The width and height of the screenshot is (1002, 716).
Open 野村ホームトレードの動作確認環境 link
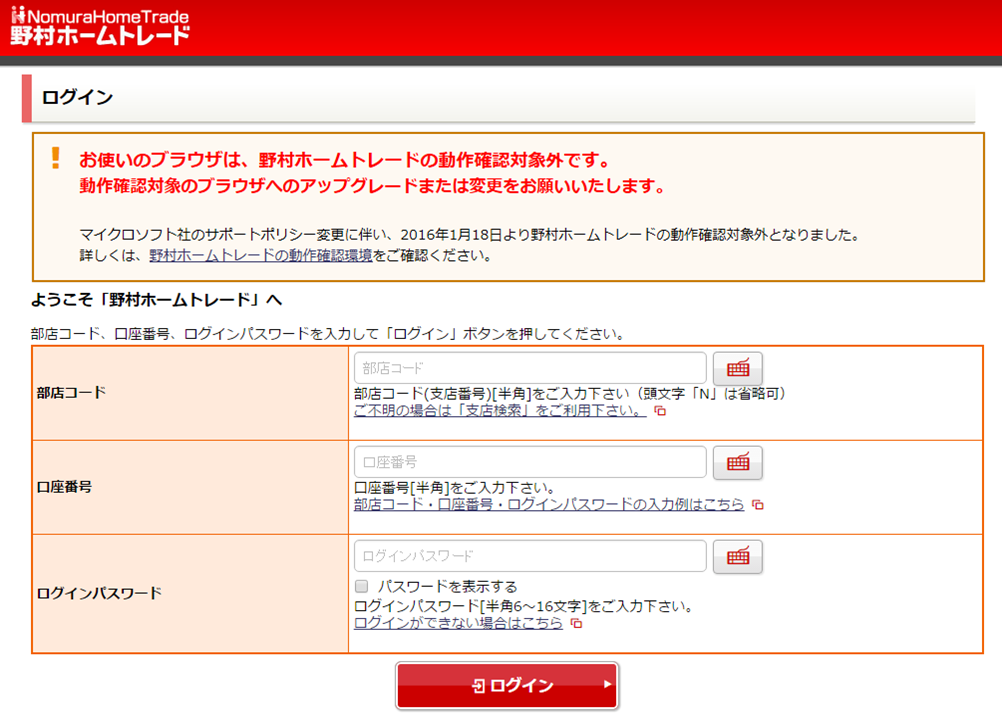click(261, 256)
